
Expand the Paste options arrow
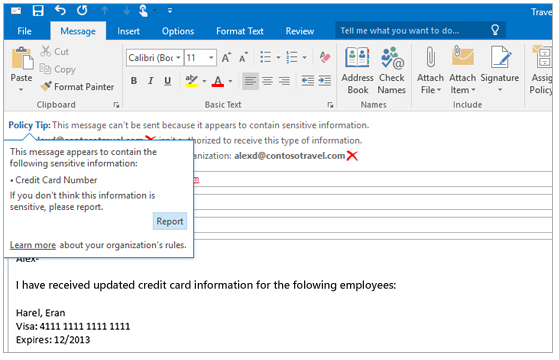click(21, 89)
